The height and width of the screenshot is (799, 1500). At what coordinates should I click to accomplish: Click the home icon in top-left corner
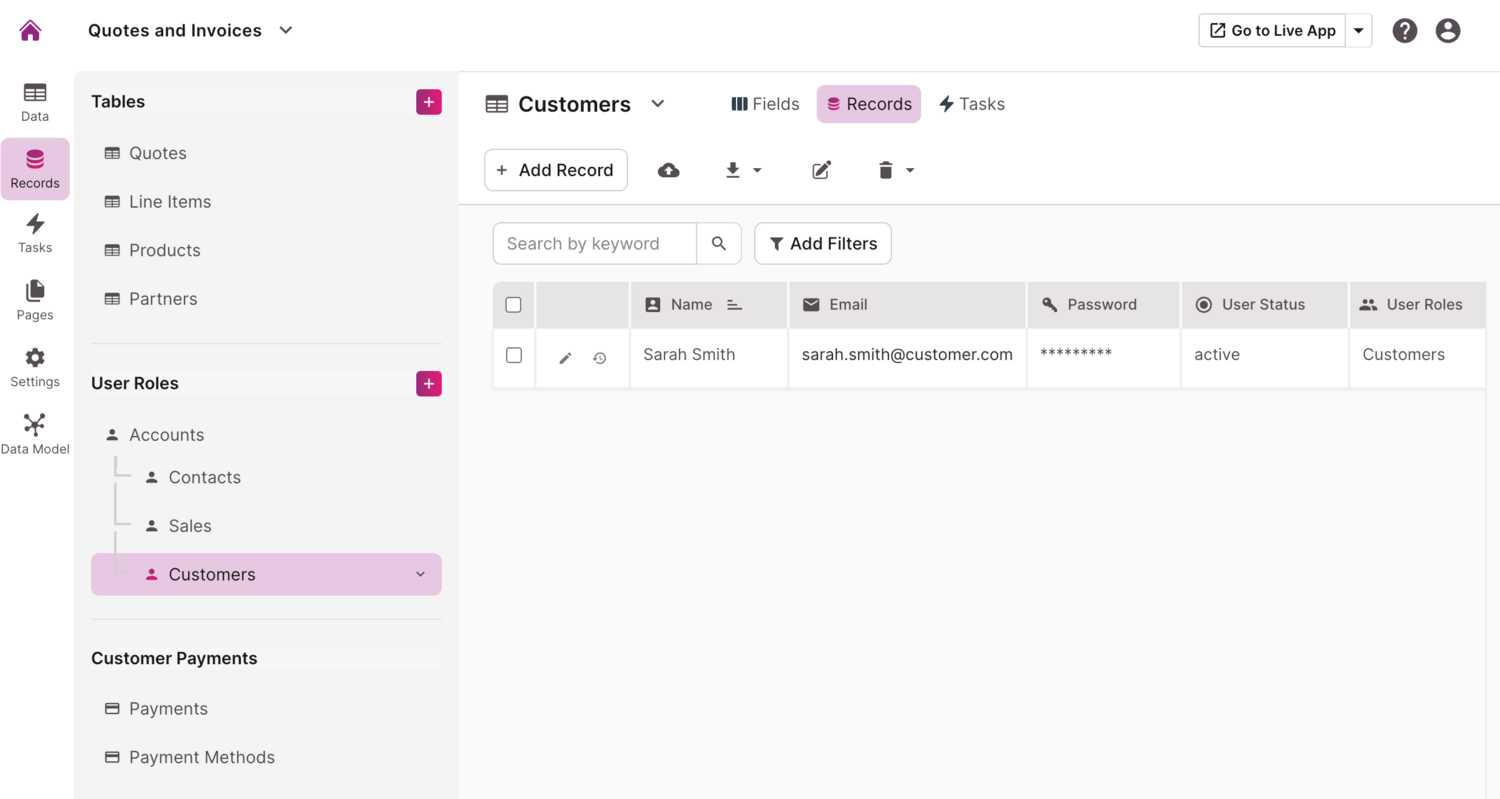pos(31,31)
